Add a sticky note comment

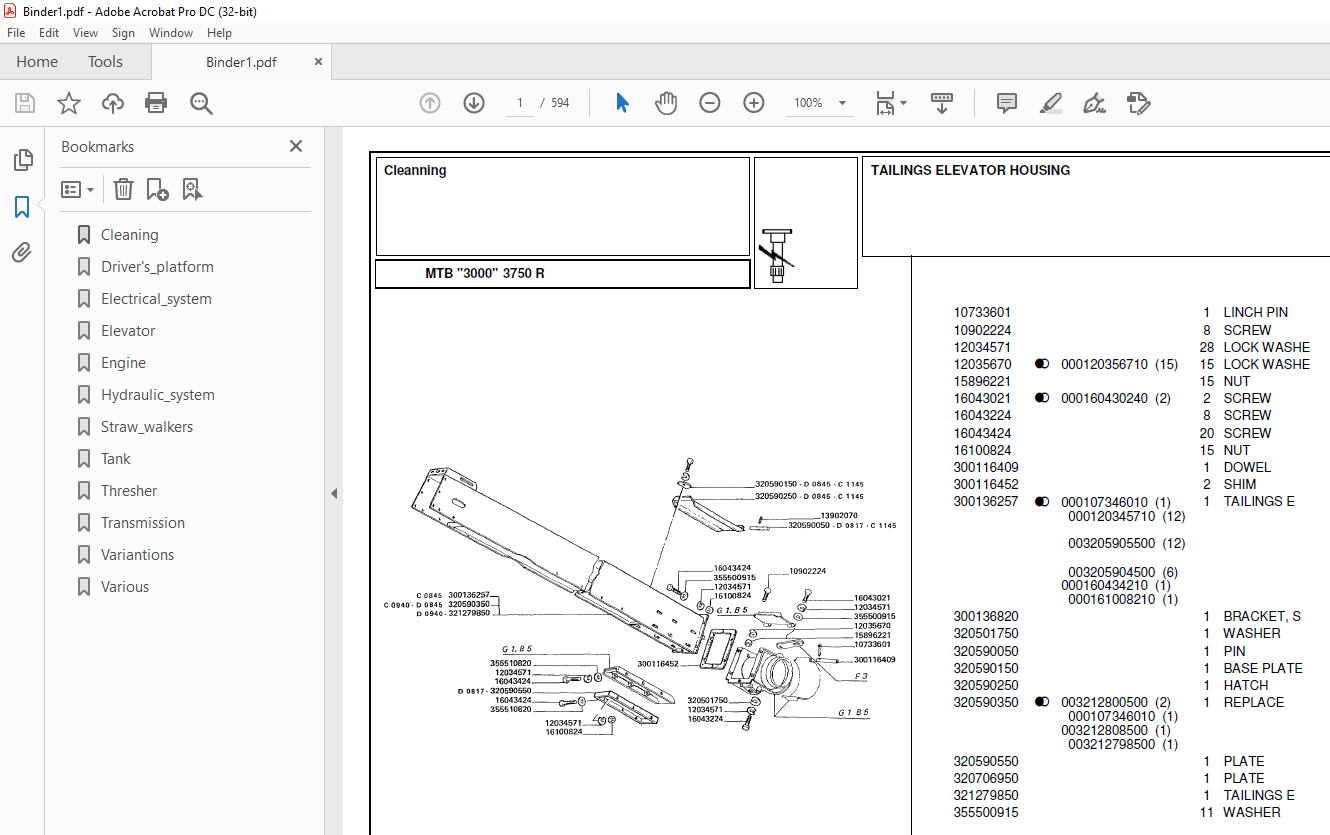pyautogui.click(x=1007, y=103)
